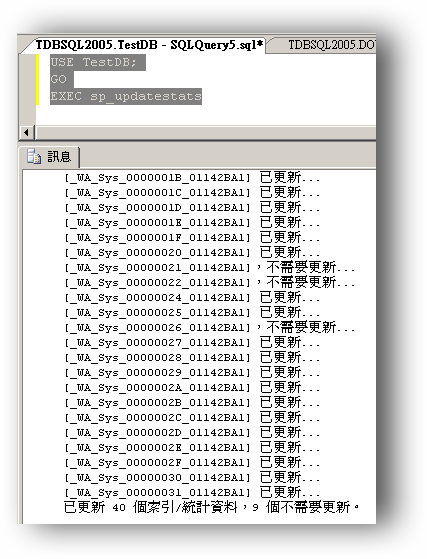Image resolution: width=427 pixels, height=559 pixels.
Task: Select the _WA_Sys_0000002C_01142BA1 message row
Action: (192, 417)
